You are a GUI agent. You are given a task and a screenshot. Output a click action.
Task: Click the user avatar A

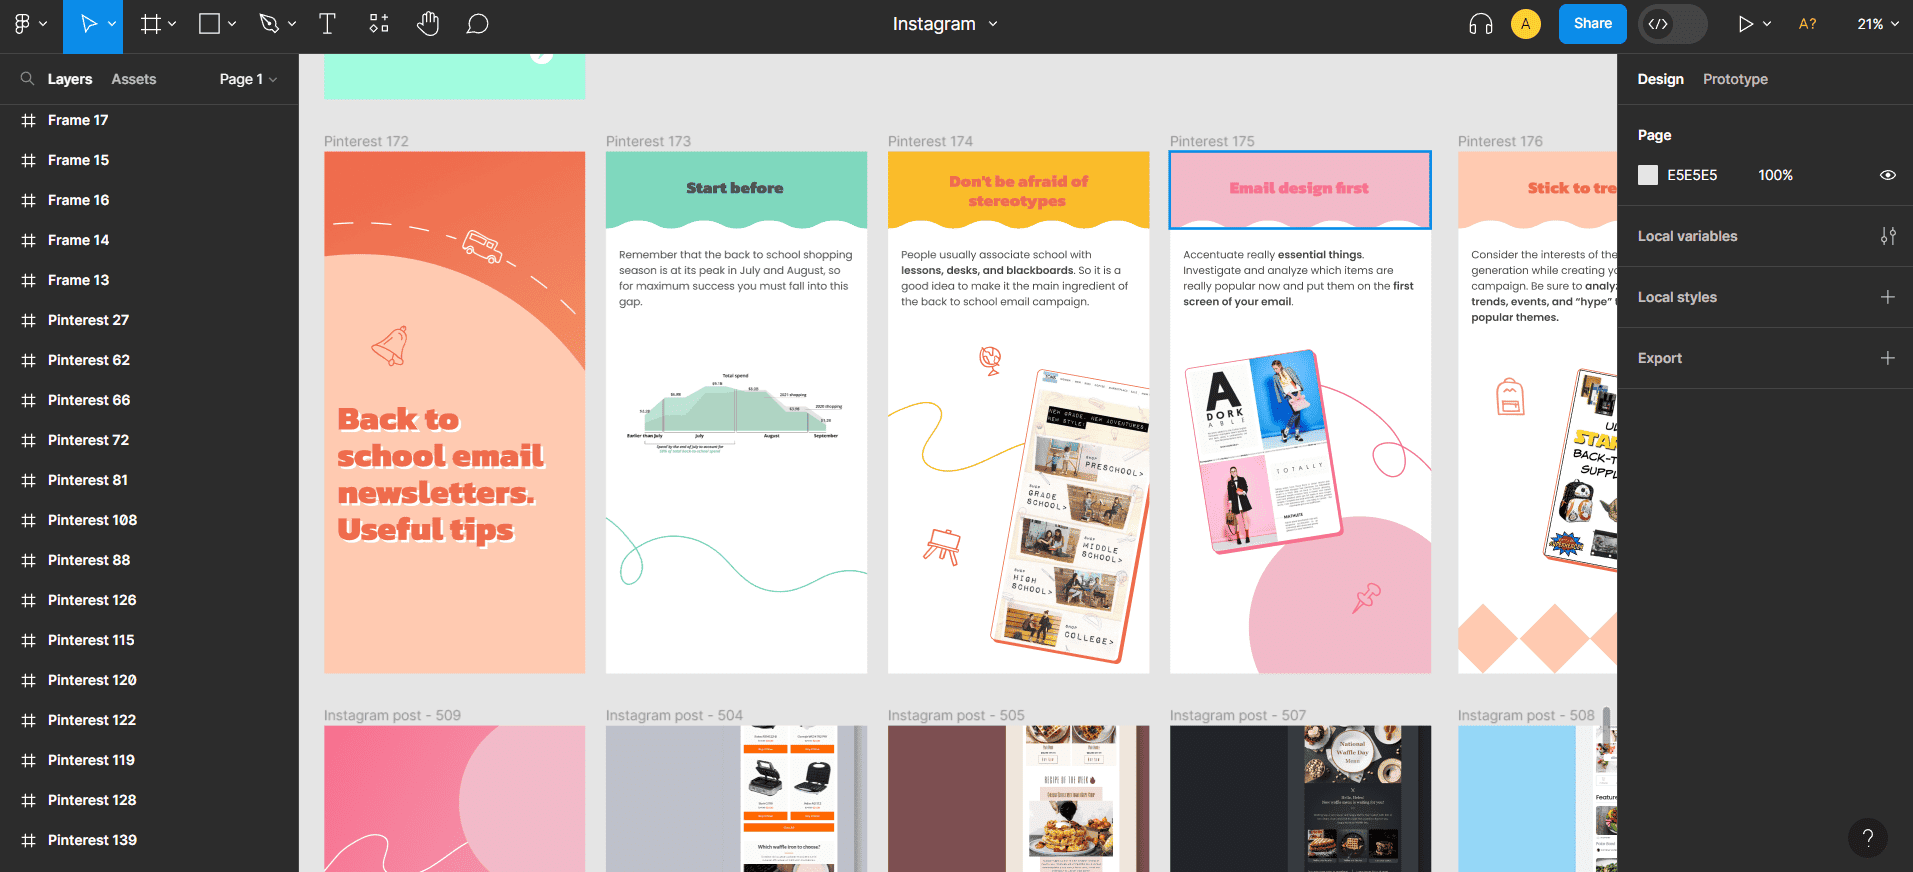1526,24
